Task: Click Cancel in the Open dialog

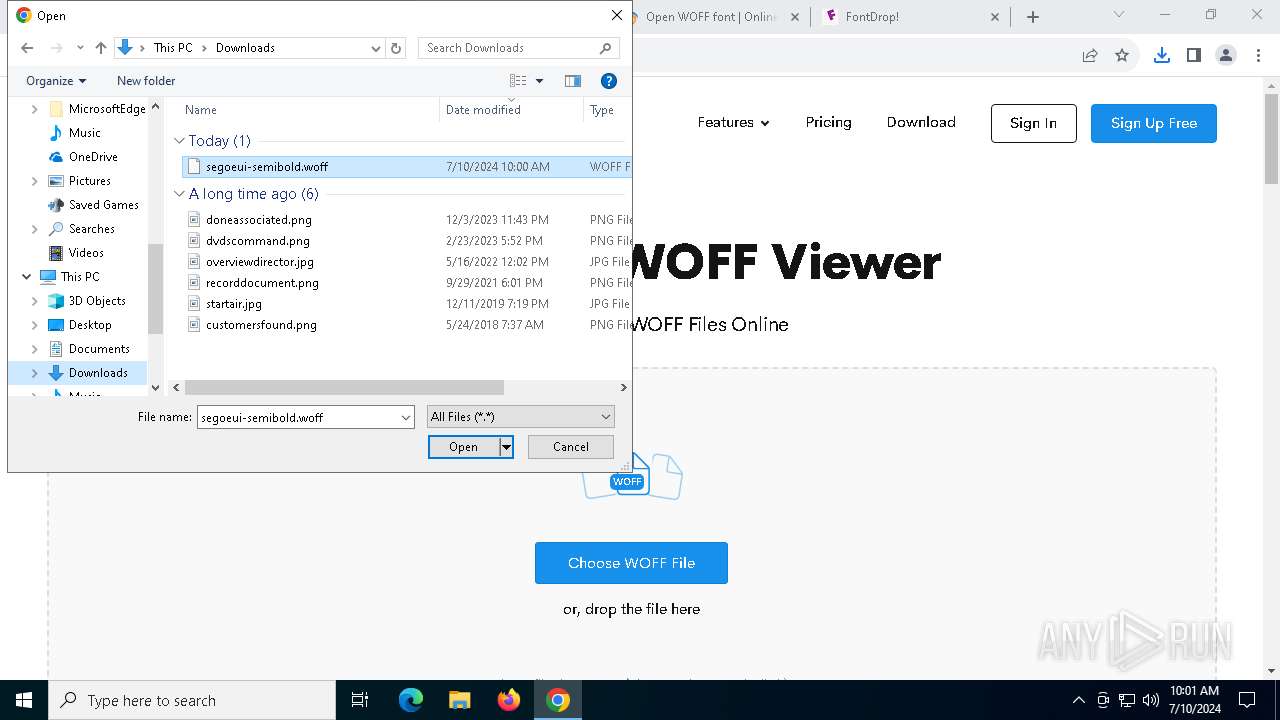Action: [571, 447]
